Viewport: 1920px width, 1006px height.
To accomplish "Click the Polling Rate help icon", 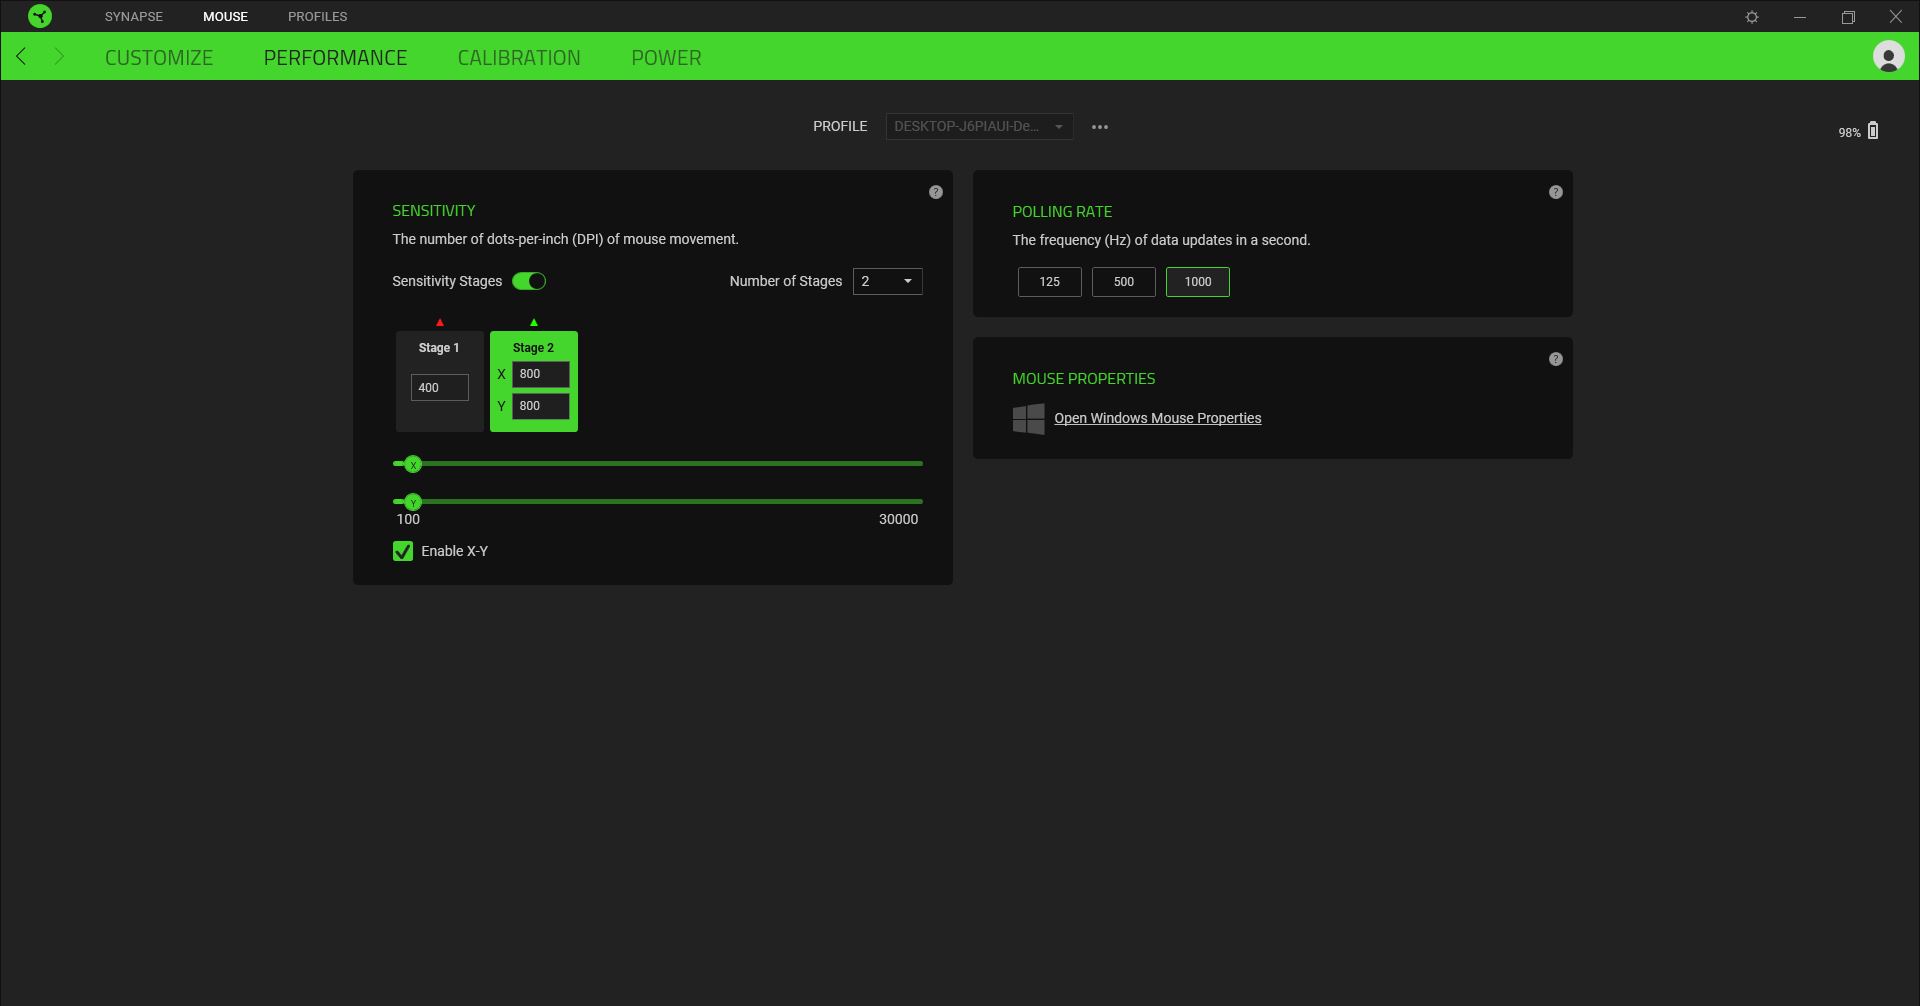I will [1555, 192].
